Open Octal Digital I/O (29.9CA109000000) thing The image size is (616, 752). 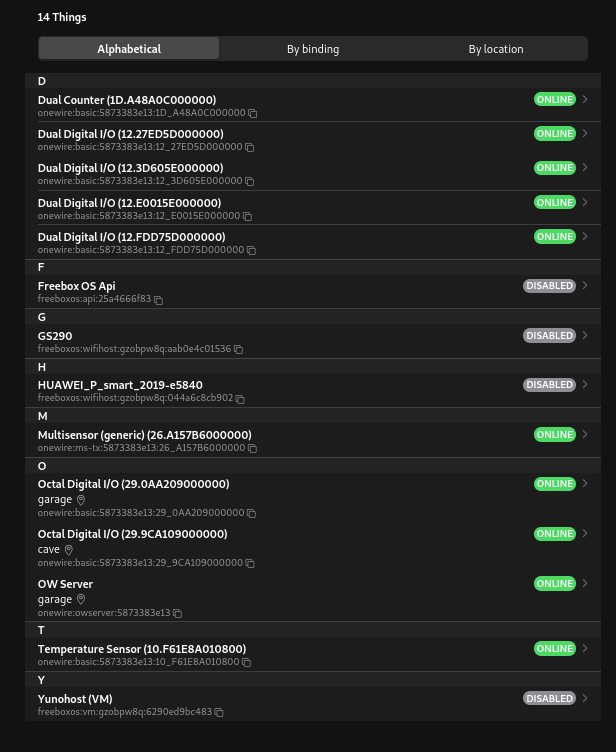click(132, 534)
